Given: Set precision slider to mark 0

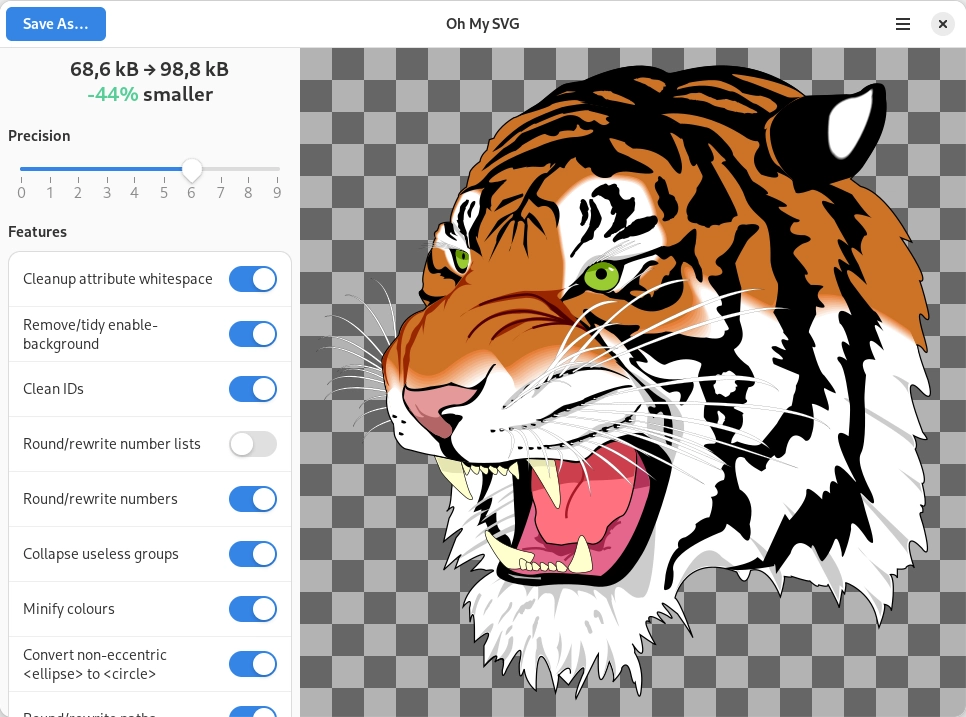Looking at the screenshot, I should coord(22,169).
